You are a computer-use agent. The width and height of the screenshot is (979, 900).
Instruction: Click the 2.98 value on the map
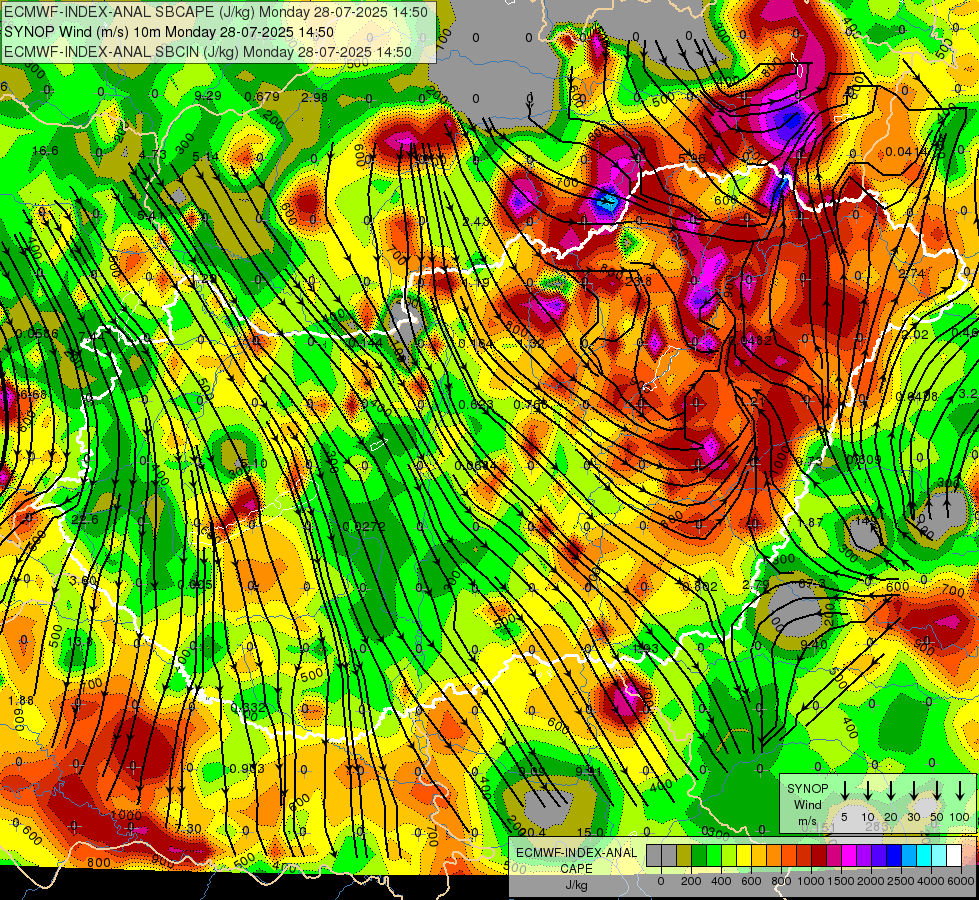314,97
